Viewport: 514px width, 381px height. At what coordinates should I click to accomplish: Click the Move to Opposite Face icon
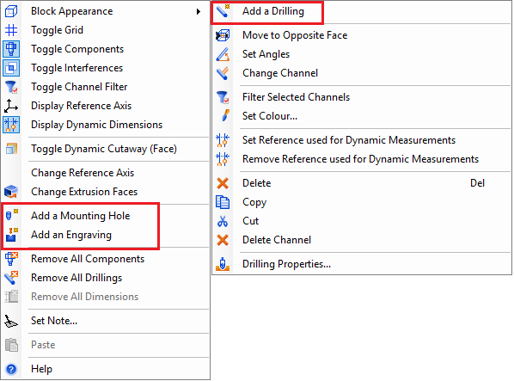point(223,35)
